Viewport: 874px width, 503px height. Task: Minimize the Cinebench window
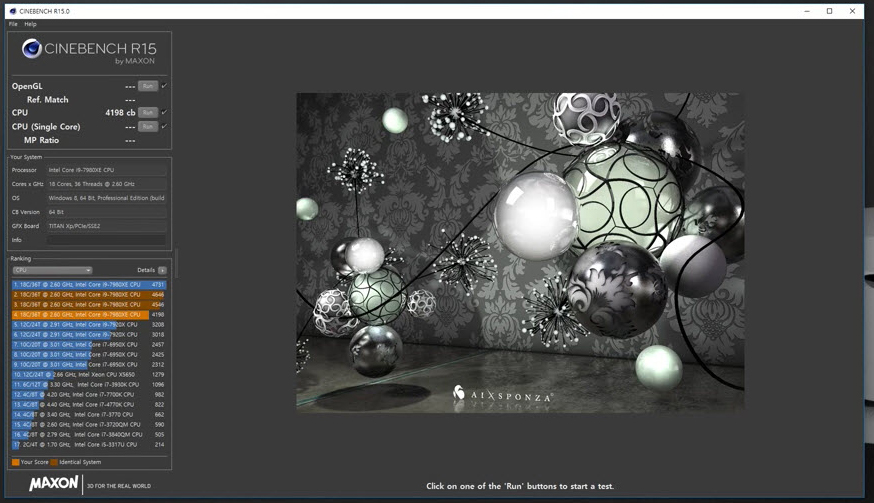click(x=807, y=11)
